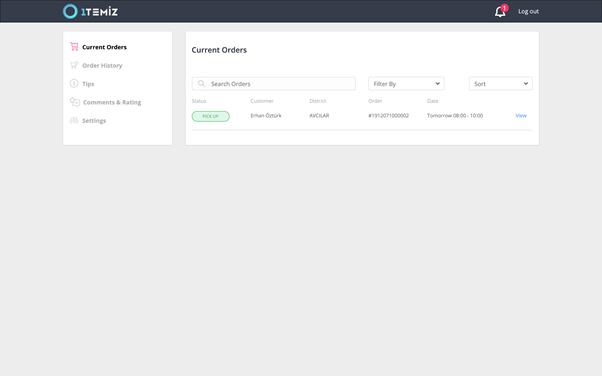The height and width of the screenshot is (376, 602).
Task: Open the Sort dropdown
Action: 501,84
